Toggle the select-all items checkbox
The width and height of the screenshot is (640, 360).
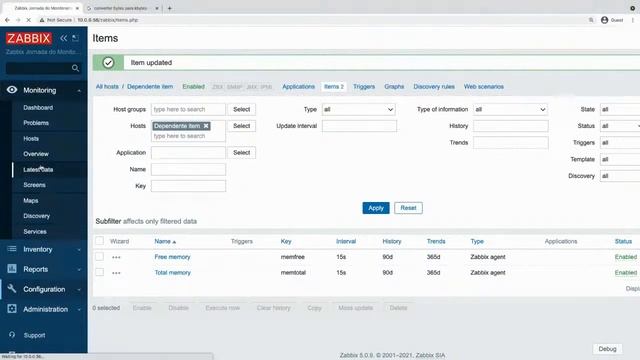[100, 241]
